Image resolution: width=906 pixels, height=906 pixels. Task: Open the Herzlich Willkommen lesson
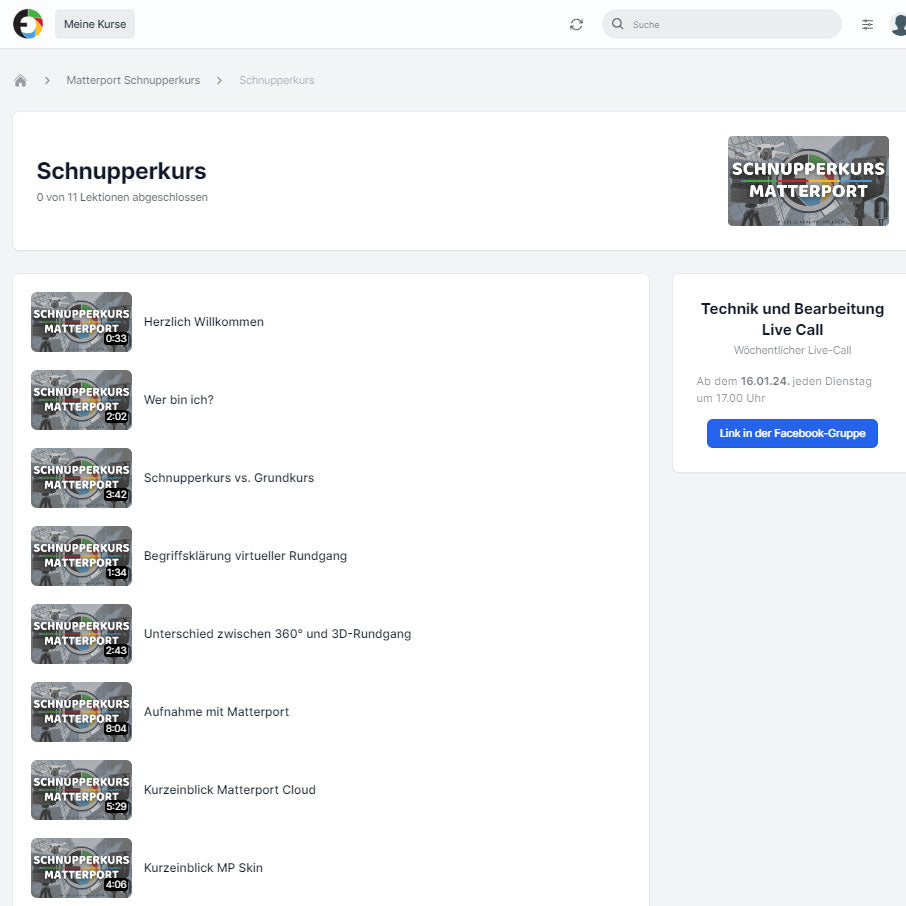coord(204,322)
